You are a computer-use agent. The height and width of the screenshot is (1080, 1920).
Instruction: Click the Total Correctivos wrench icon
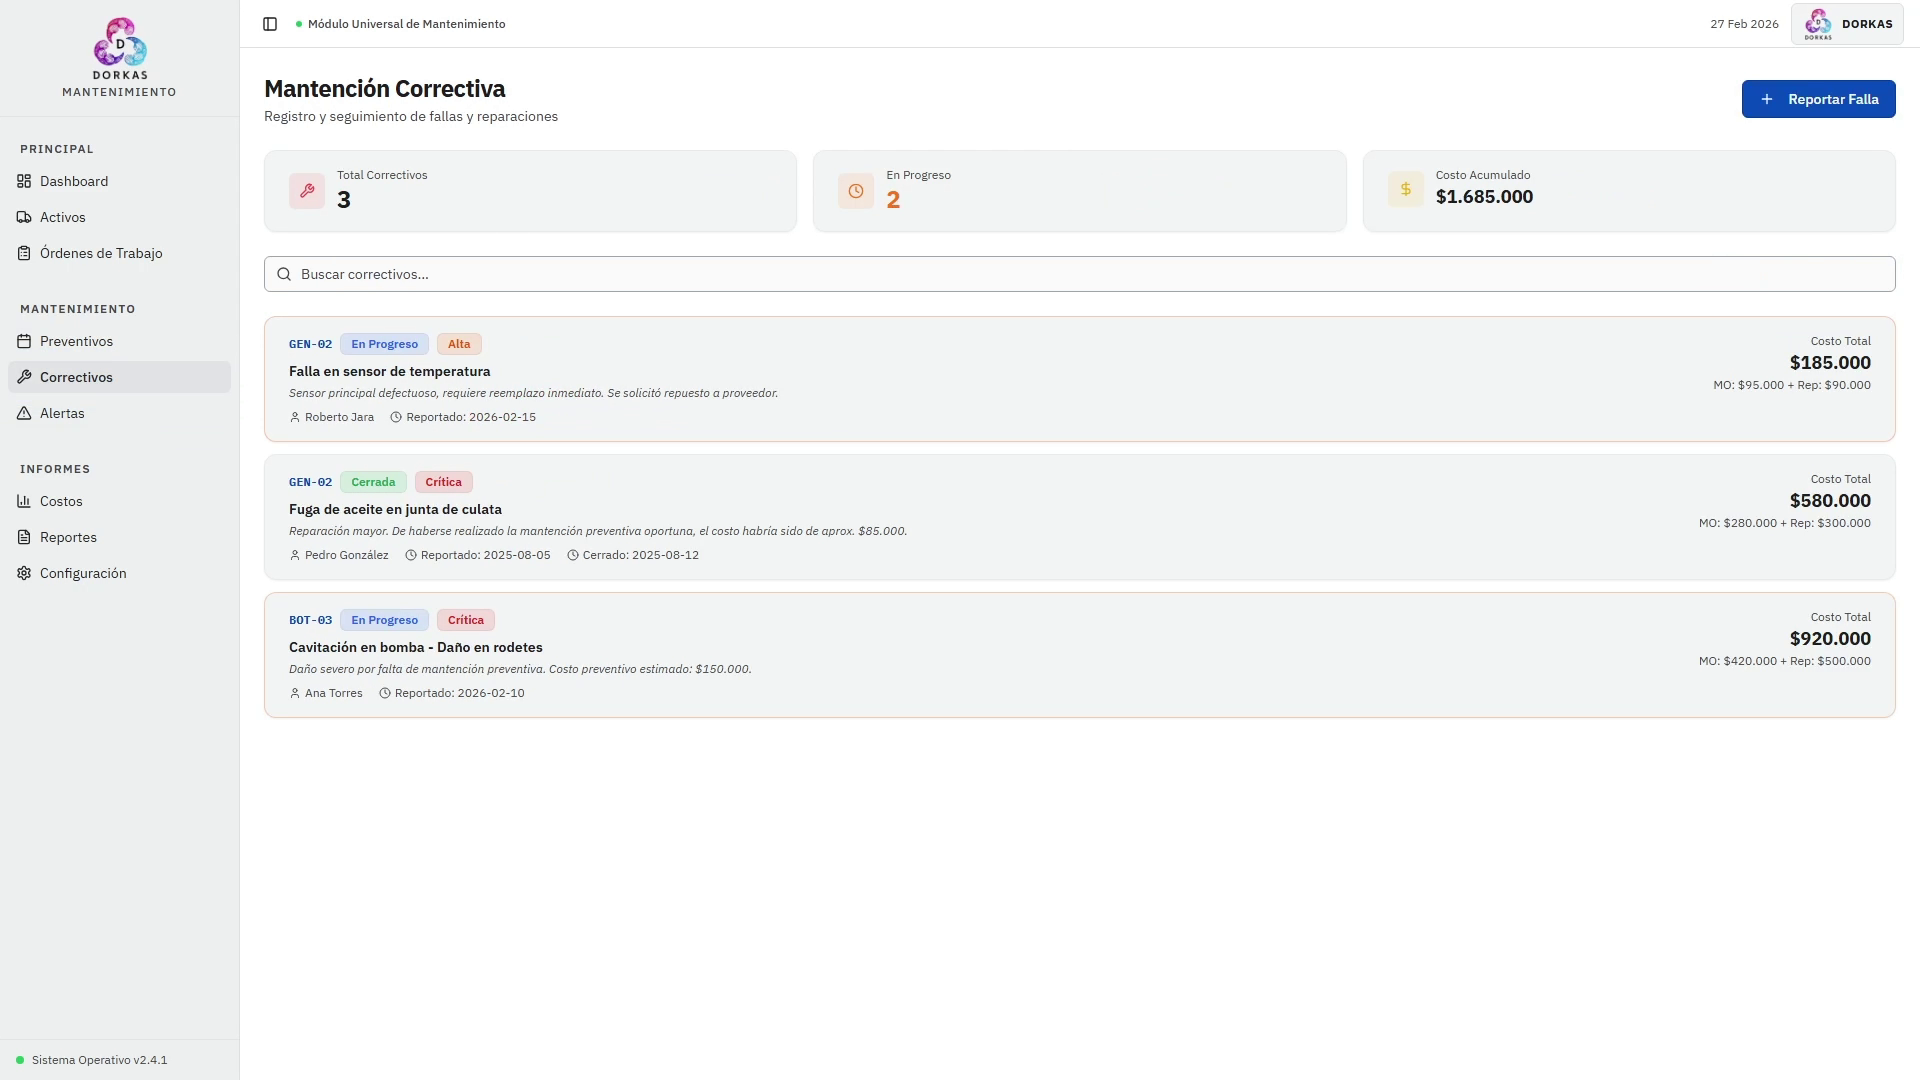tap(307, 191)
